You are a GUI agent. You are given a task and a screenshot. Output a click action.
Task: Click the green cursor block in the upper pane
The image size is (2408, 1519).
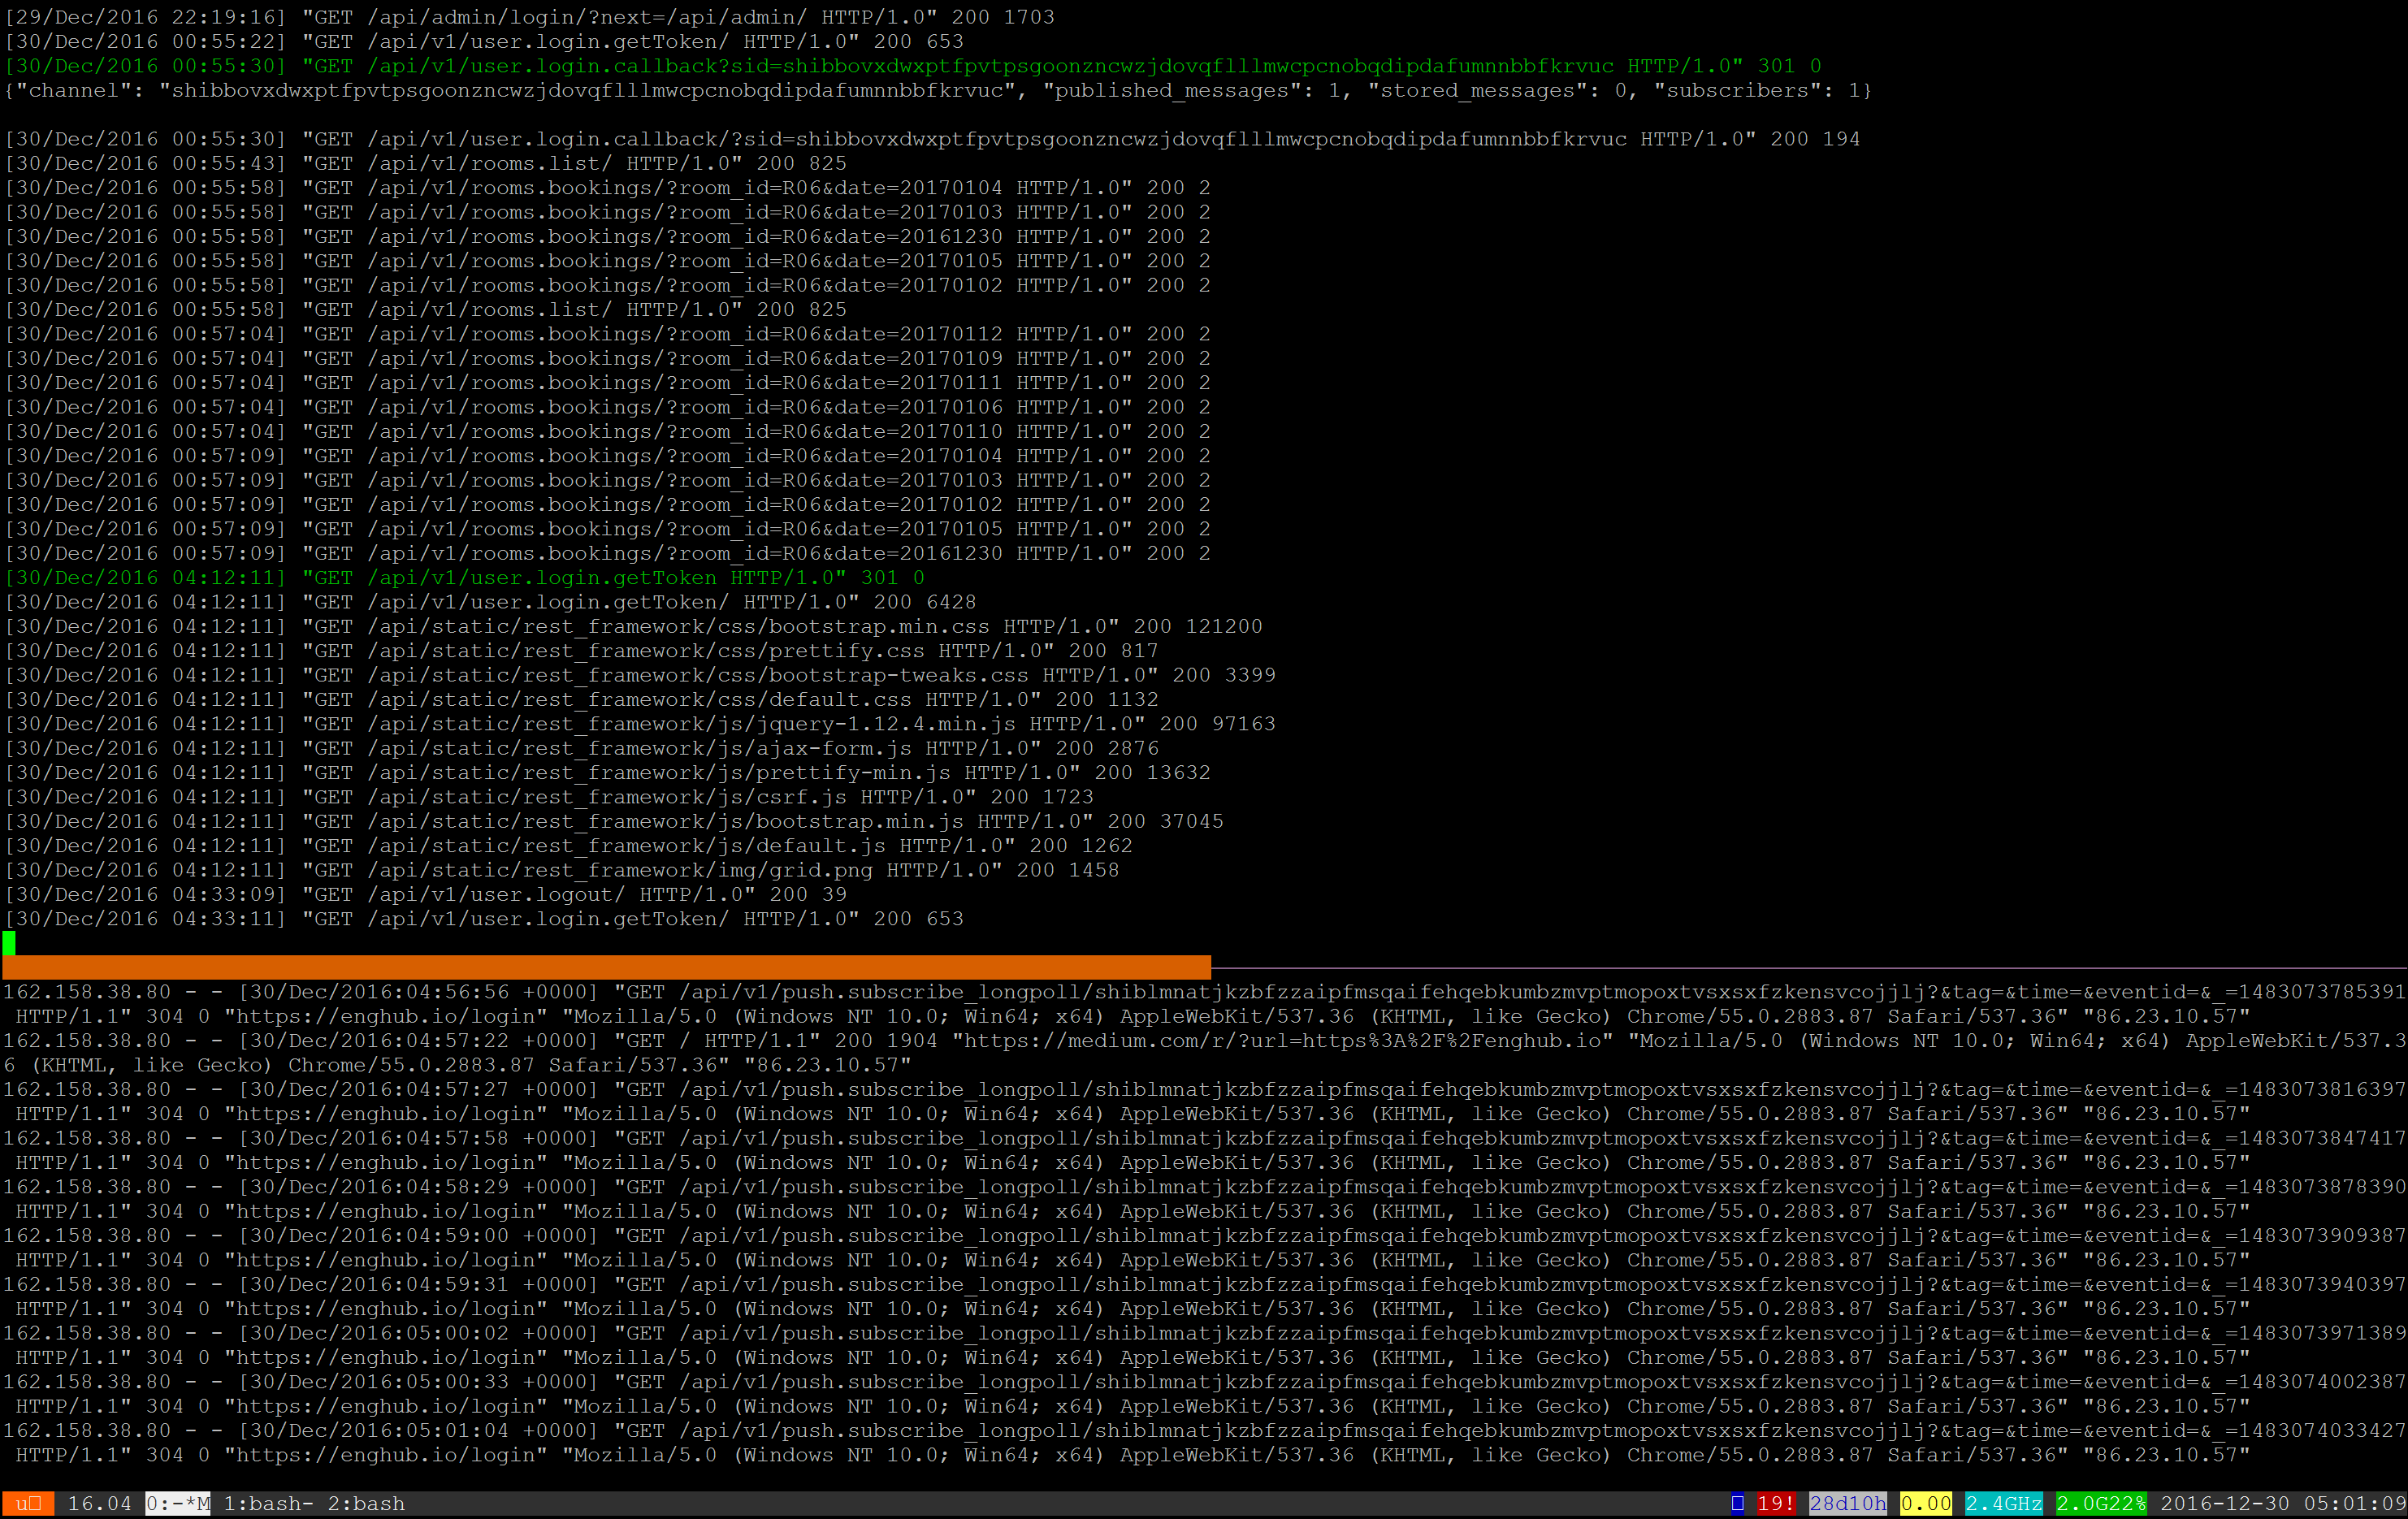pos(9,943)
